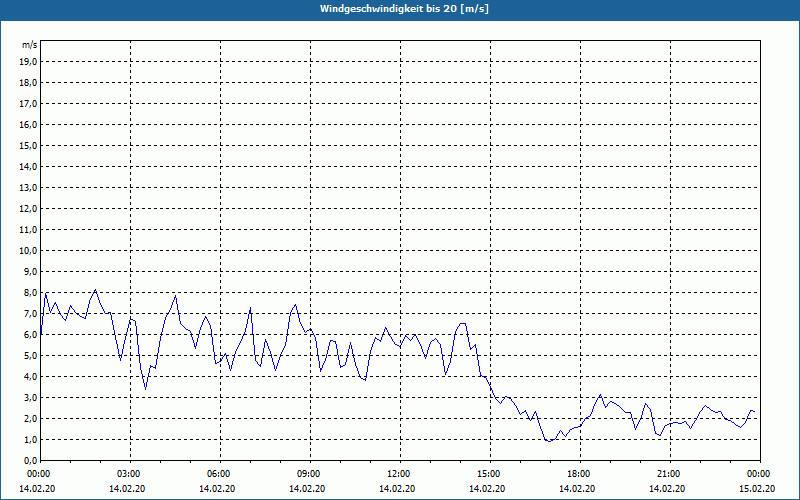Click the 15:00 time label
Screen dimensions: 800x500
489,473
